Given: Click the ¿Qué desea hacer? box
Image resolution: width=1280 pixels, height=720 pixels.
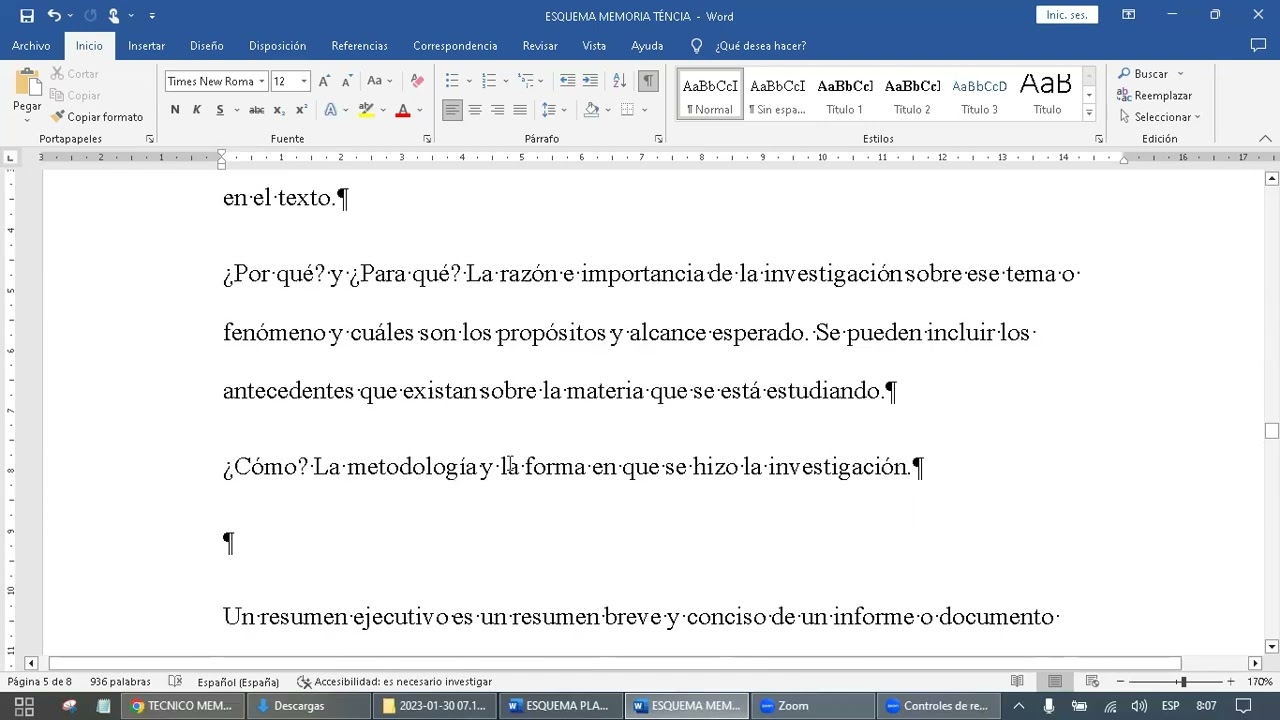Looking at the screenshot, I should pyautogui.click(x=760, y=46).
